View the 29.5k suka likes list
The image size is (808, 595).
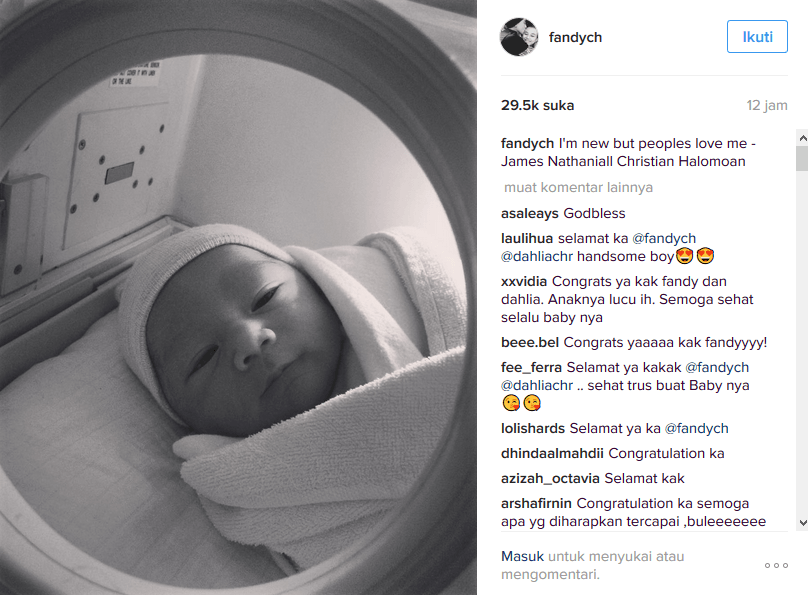coord(537,106)
